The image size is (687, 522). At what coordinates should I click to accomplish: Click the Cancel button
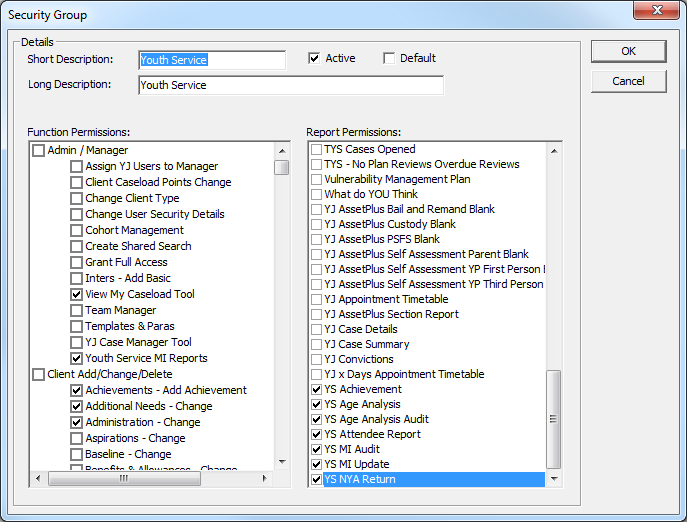pyautogui.click(x=628, y=81)
